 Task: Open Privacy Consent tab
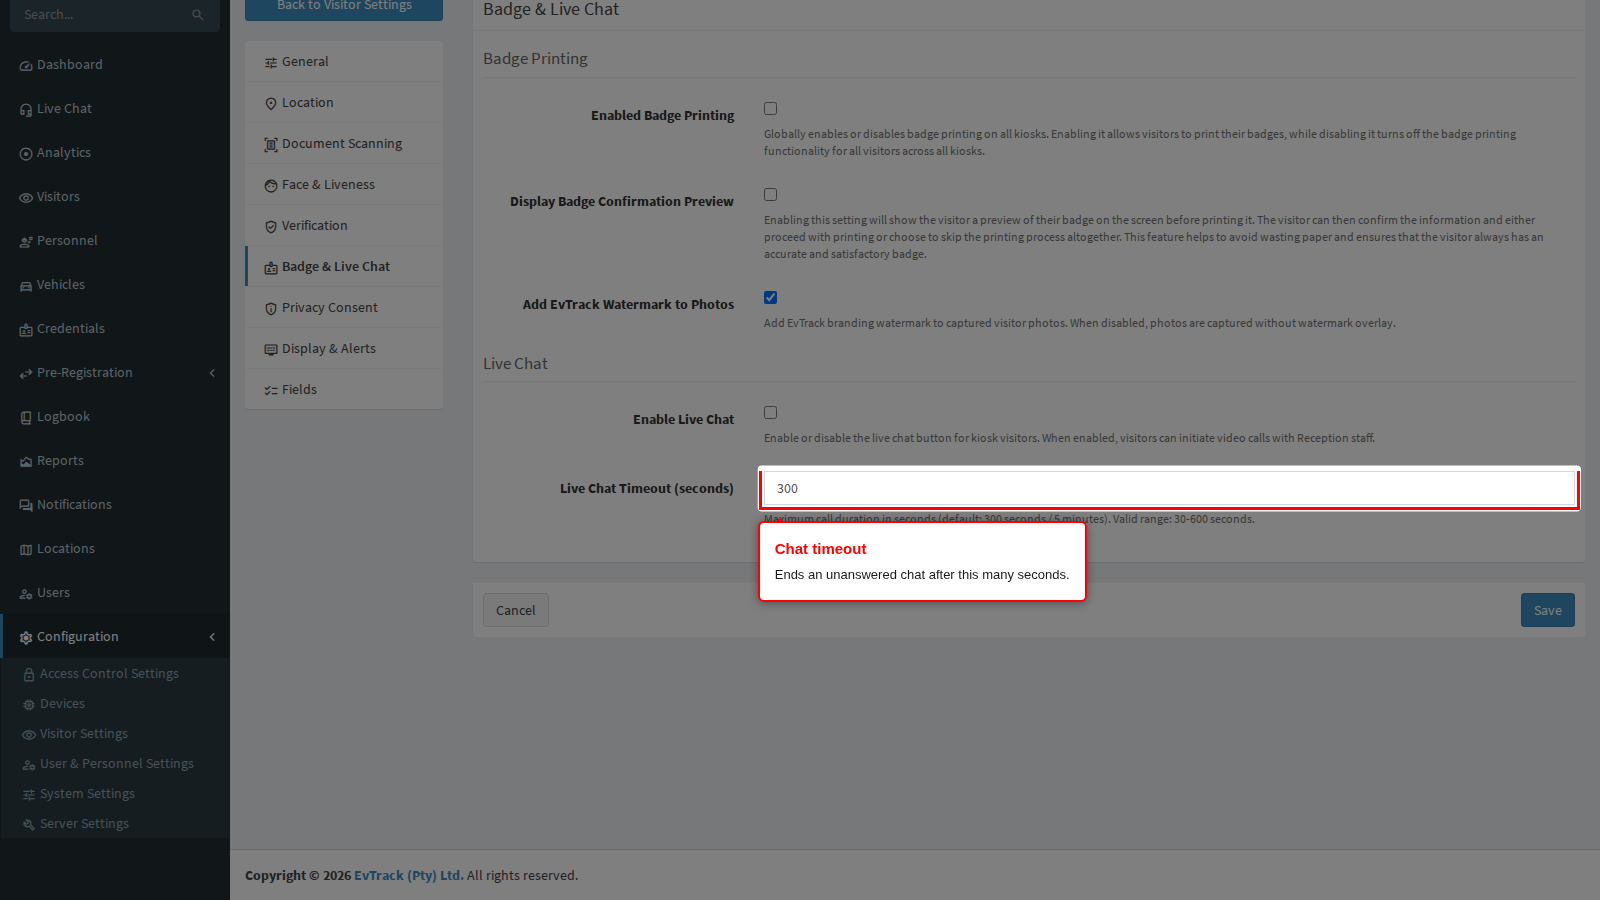pos(345,307)
